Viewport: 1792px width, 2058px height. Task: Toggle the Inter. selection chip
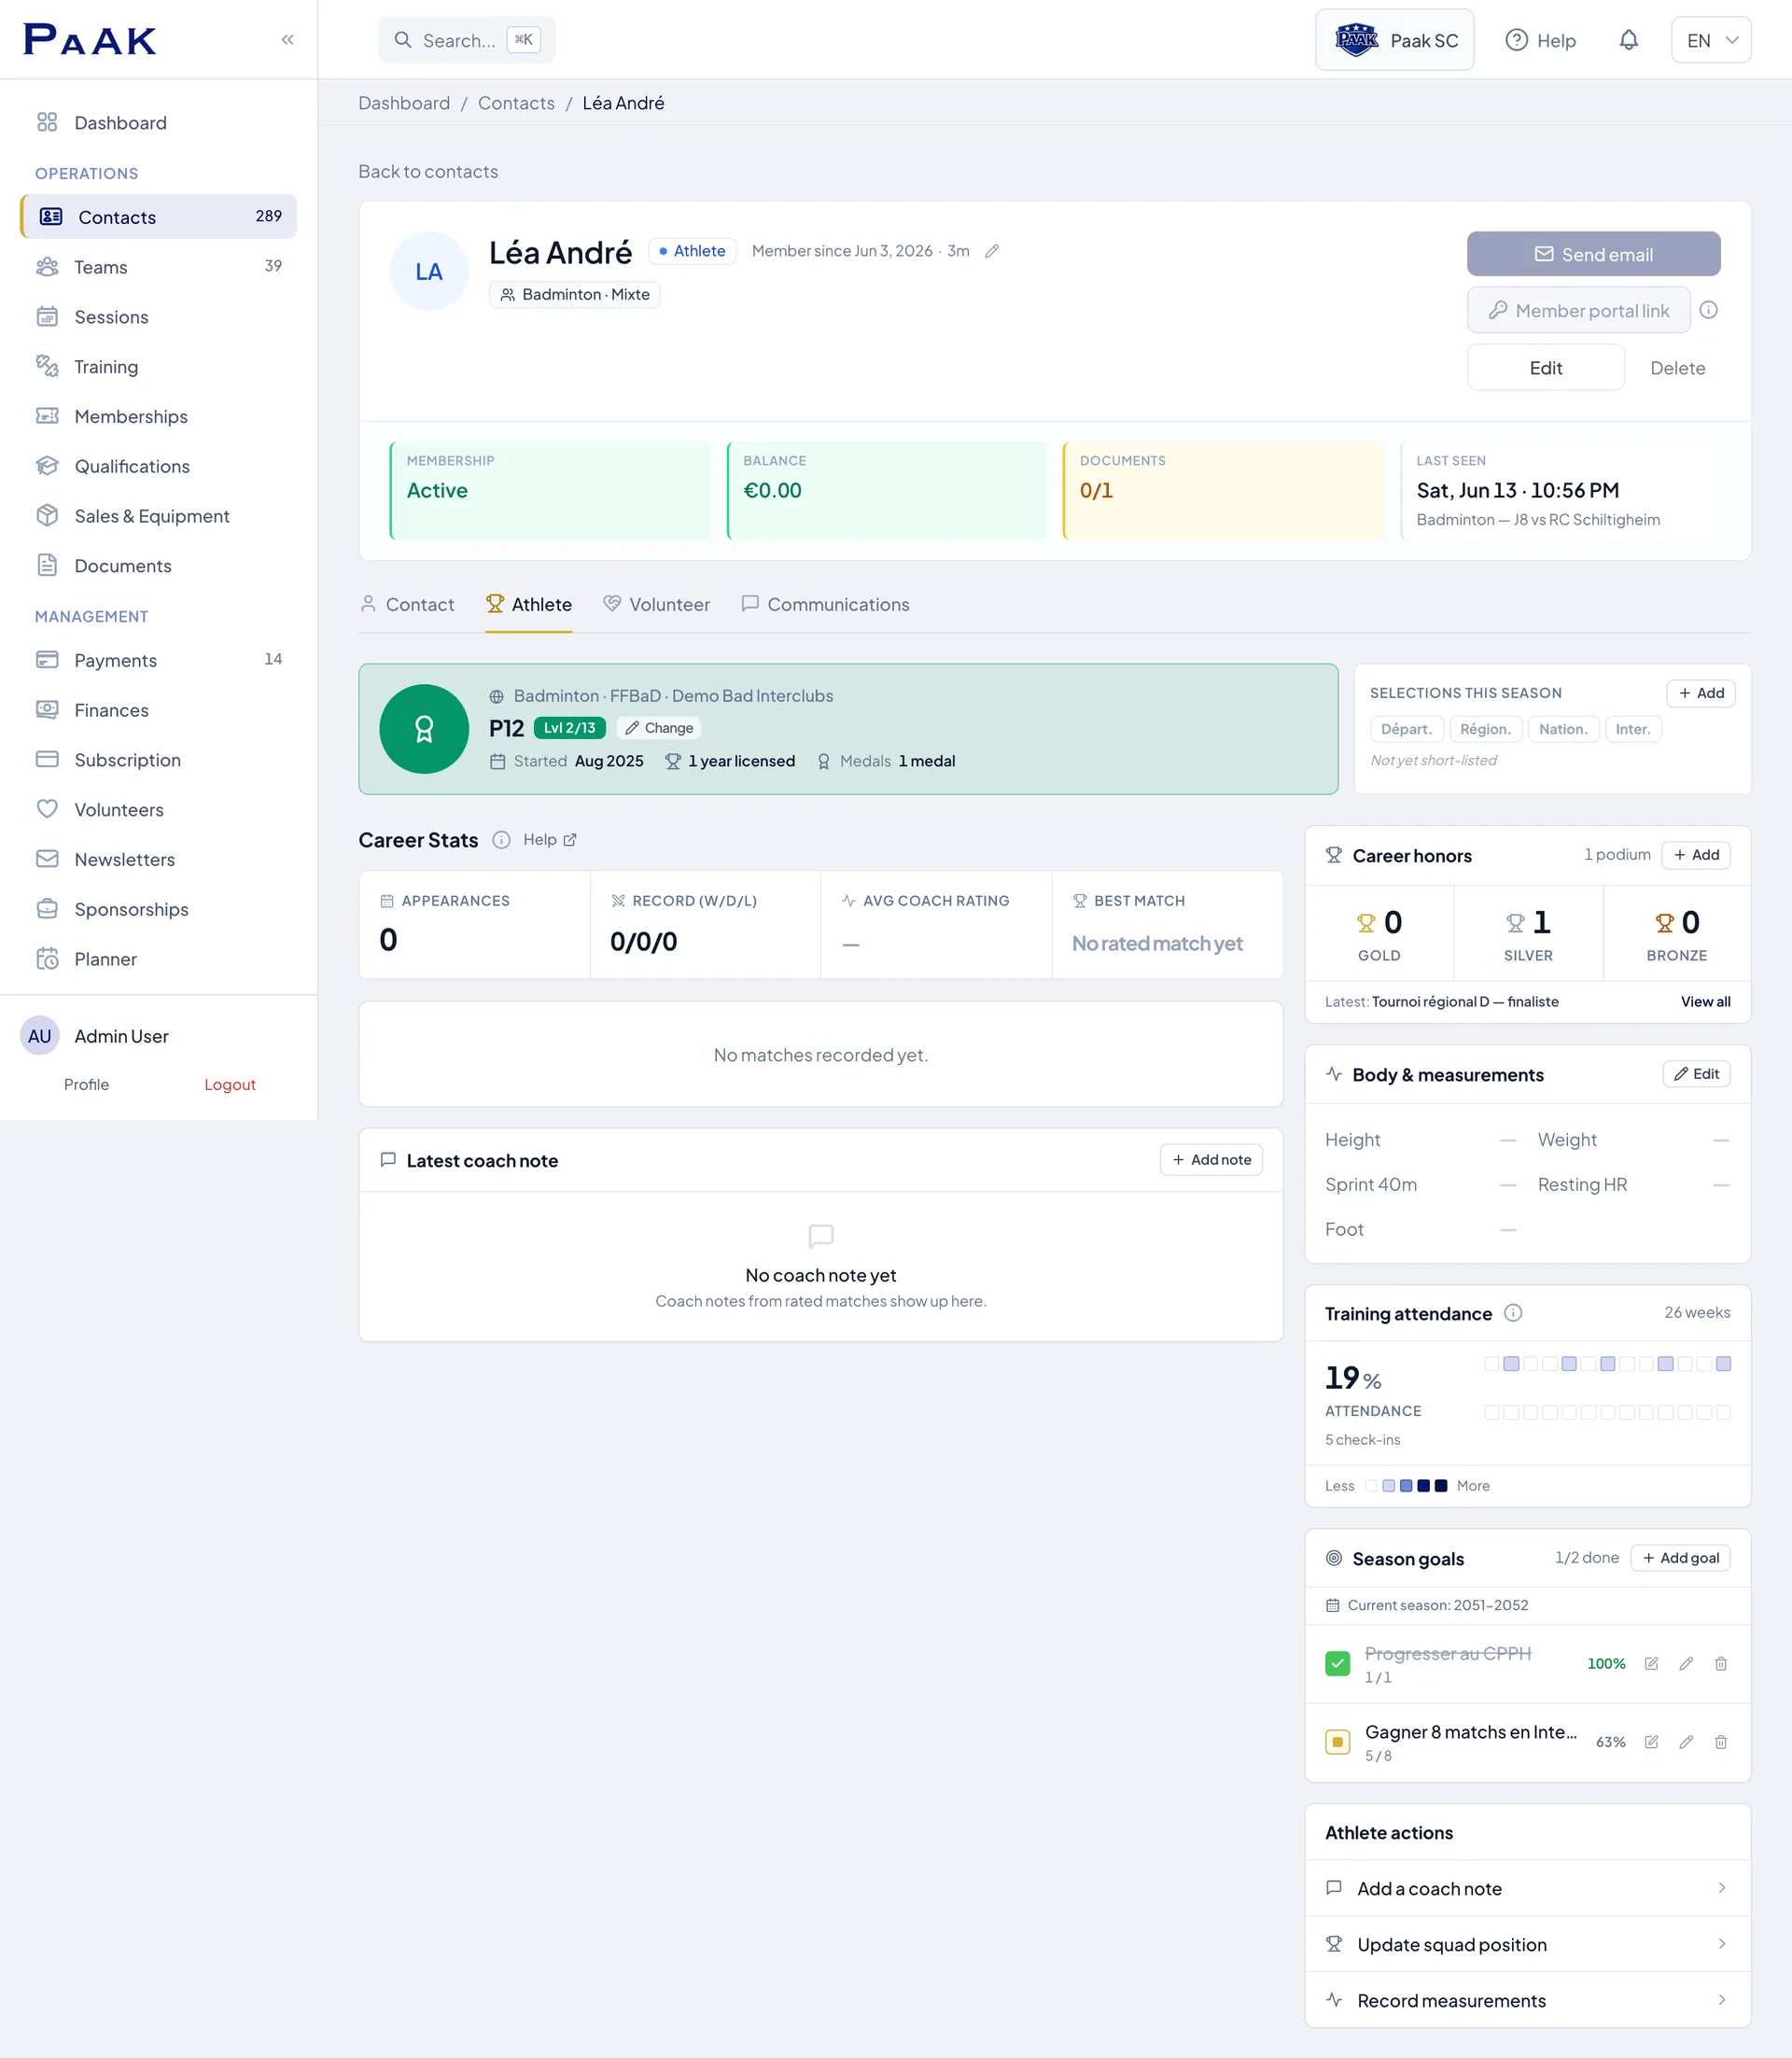pyautogui.click(x=1633, y=729)
